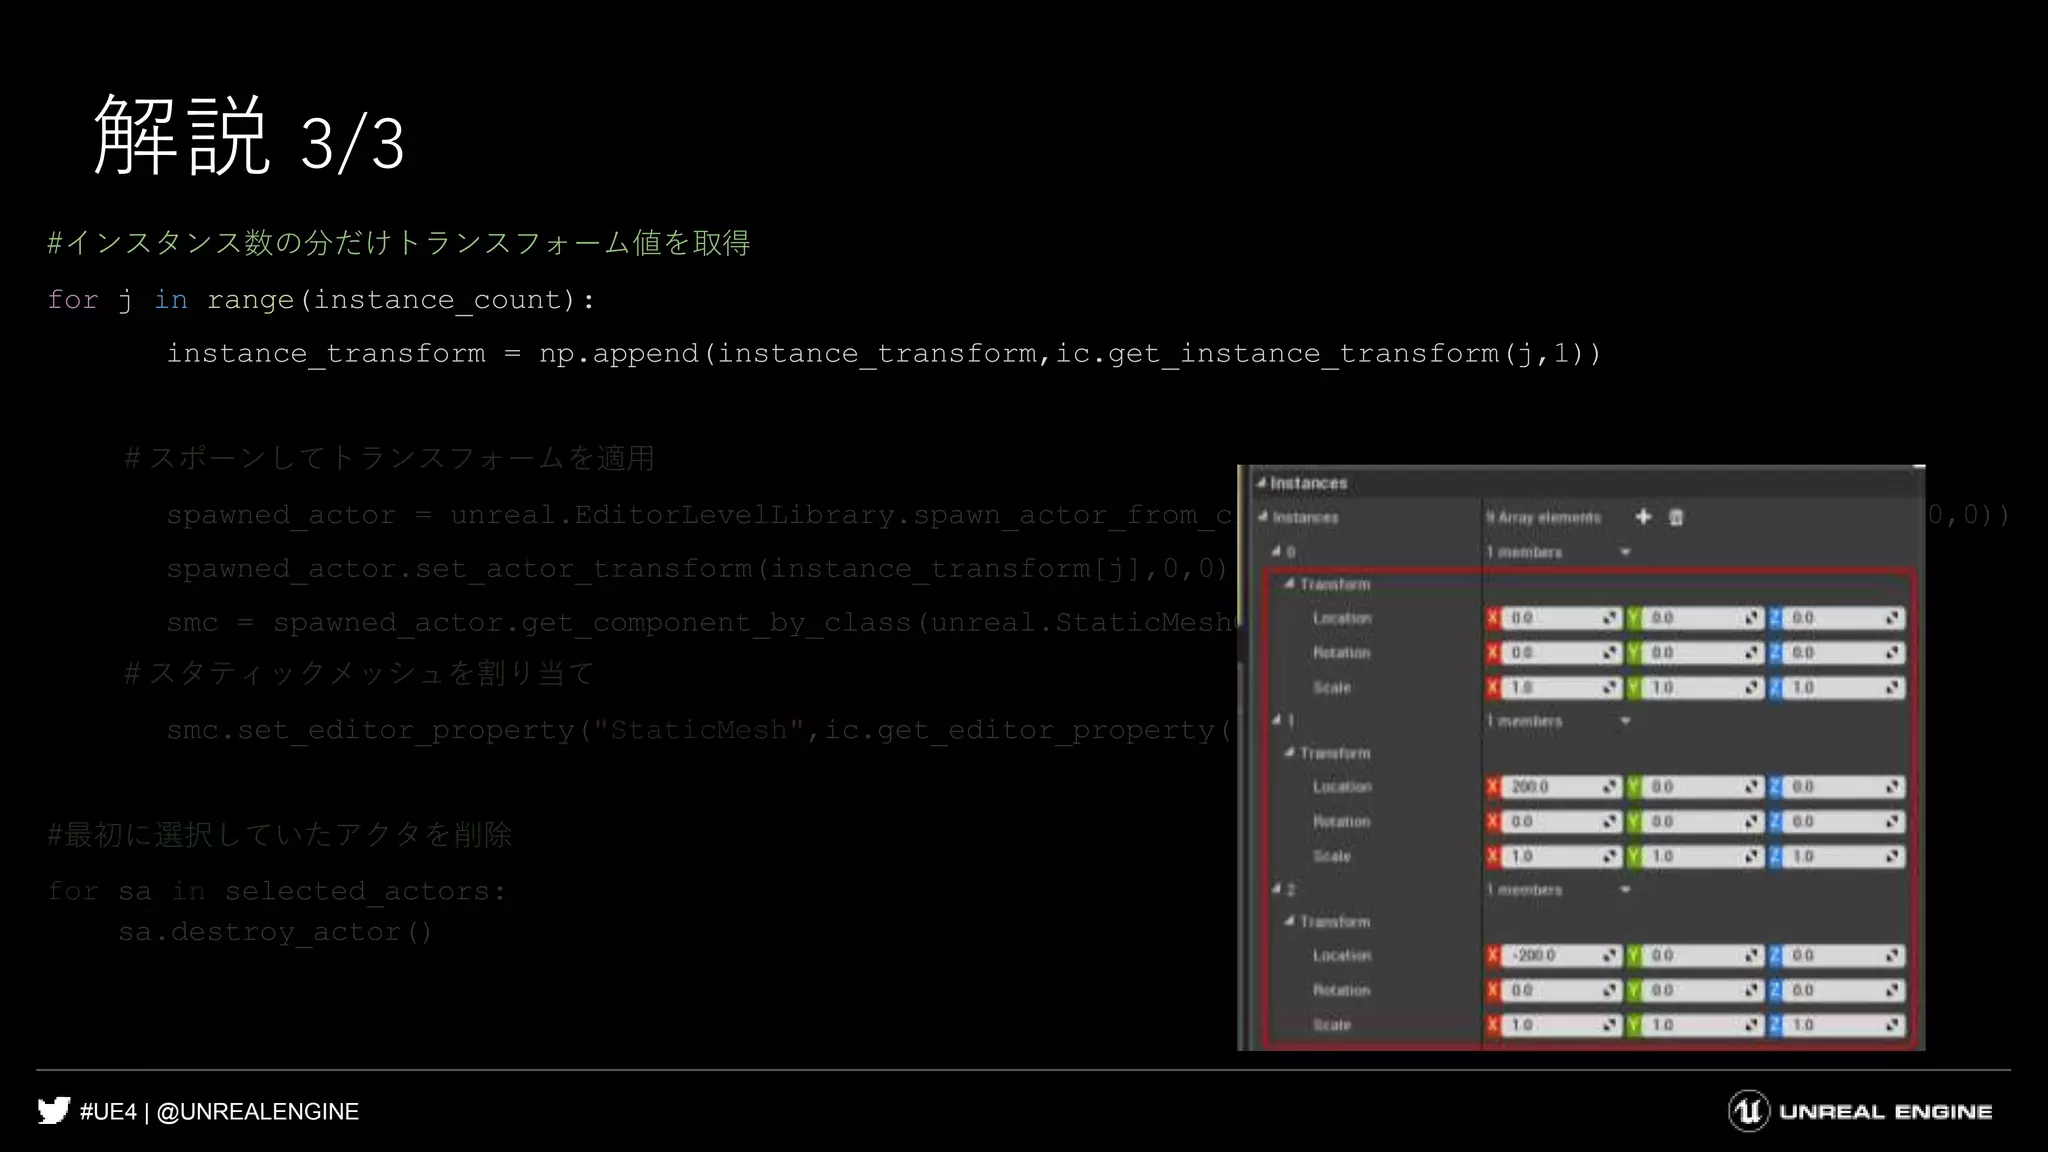Click the spin arrows on instance 0 Scale Y
Viewport: 2048px width, 1152px height.
pyautogui.click(x=1752, y=688)
